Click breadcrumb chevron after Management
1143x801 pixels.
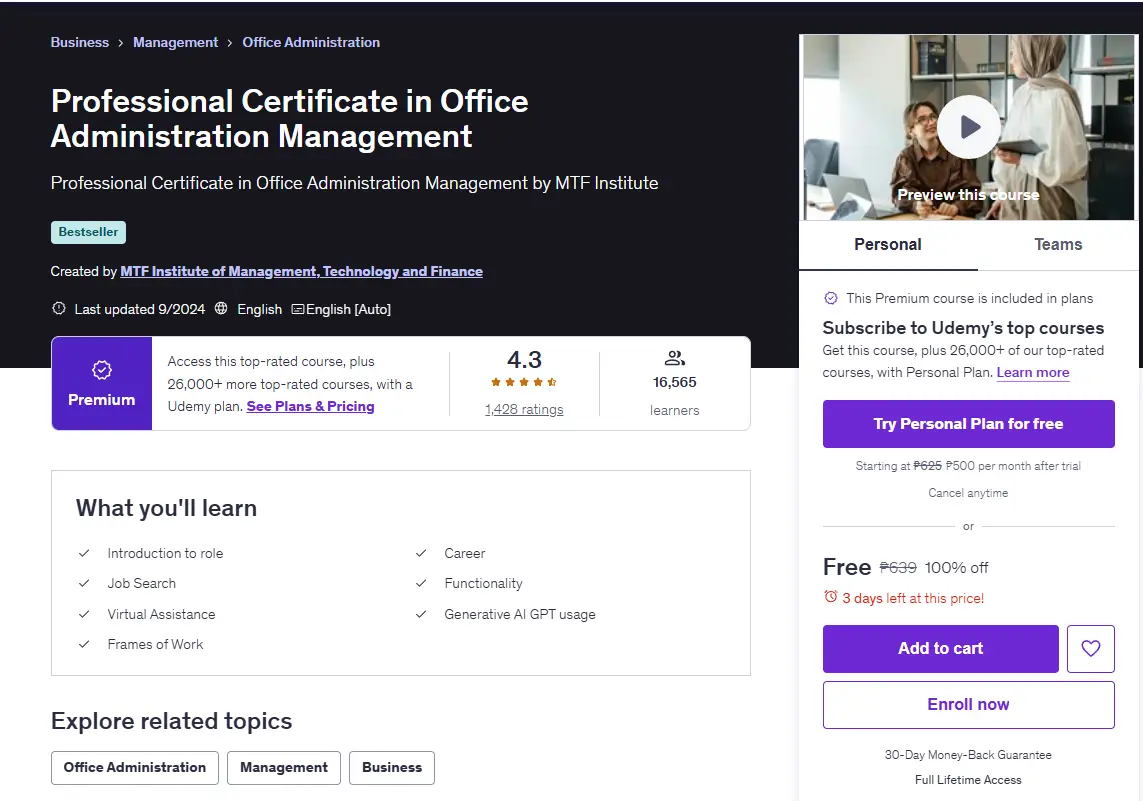pos(230,43)
